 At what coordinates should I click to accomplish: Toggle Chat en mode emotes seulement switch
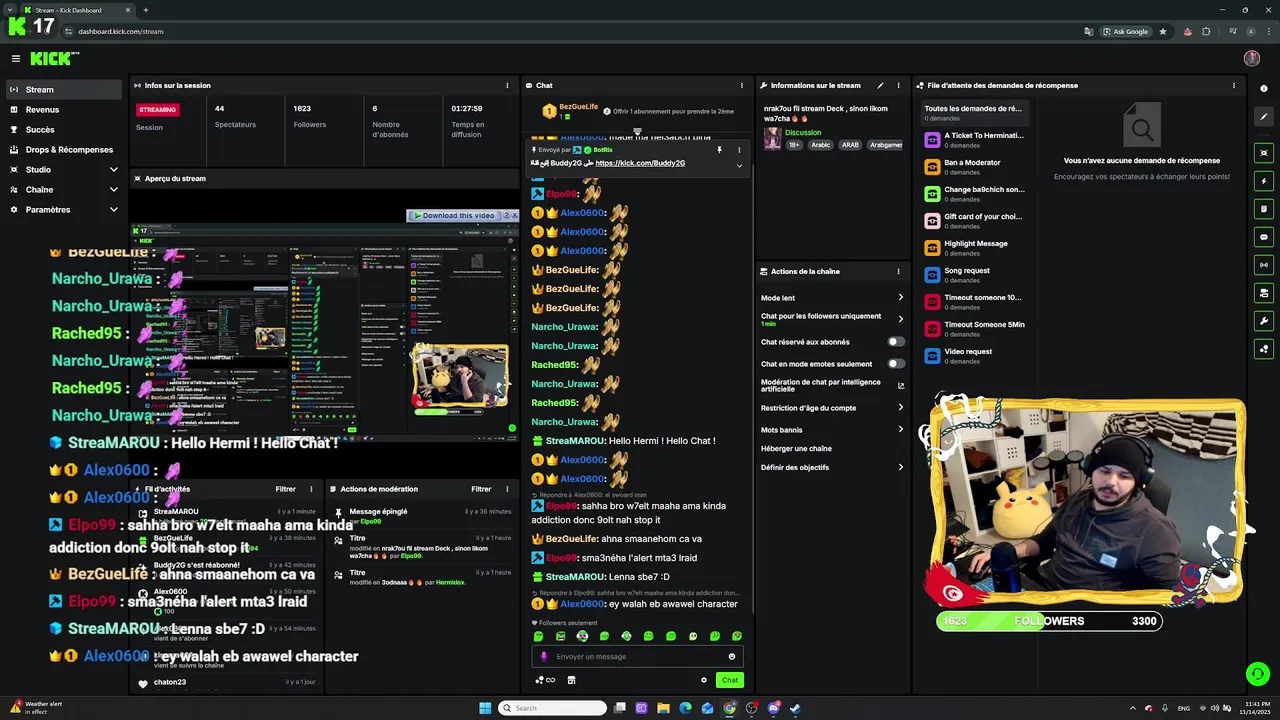(896, 364)
